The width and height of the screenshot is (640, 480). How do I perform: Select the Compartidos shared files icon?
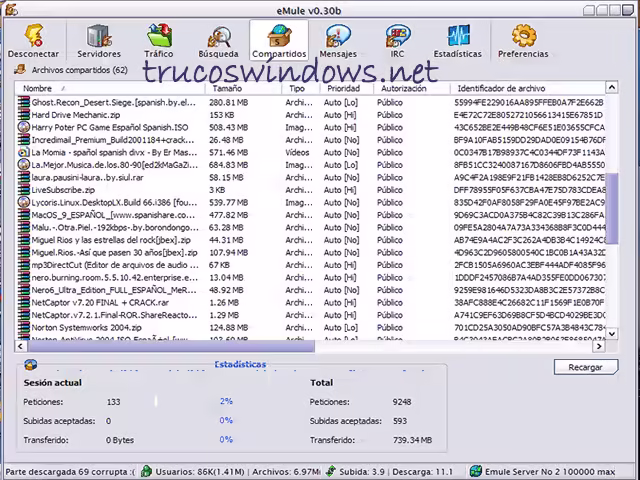coord(279,36)
